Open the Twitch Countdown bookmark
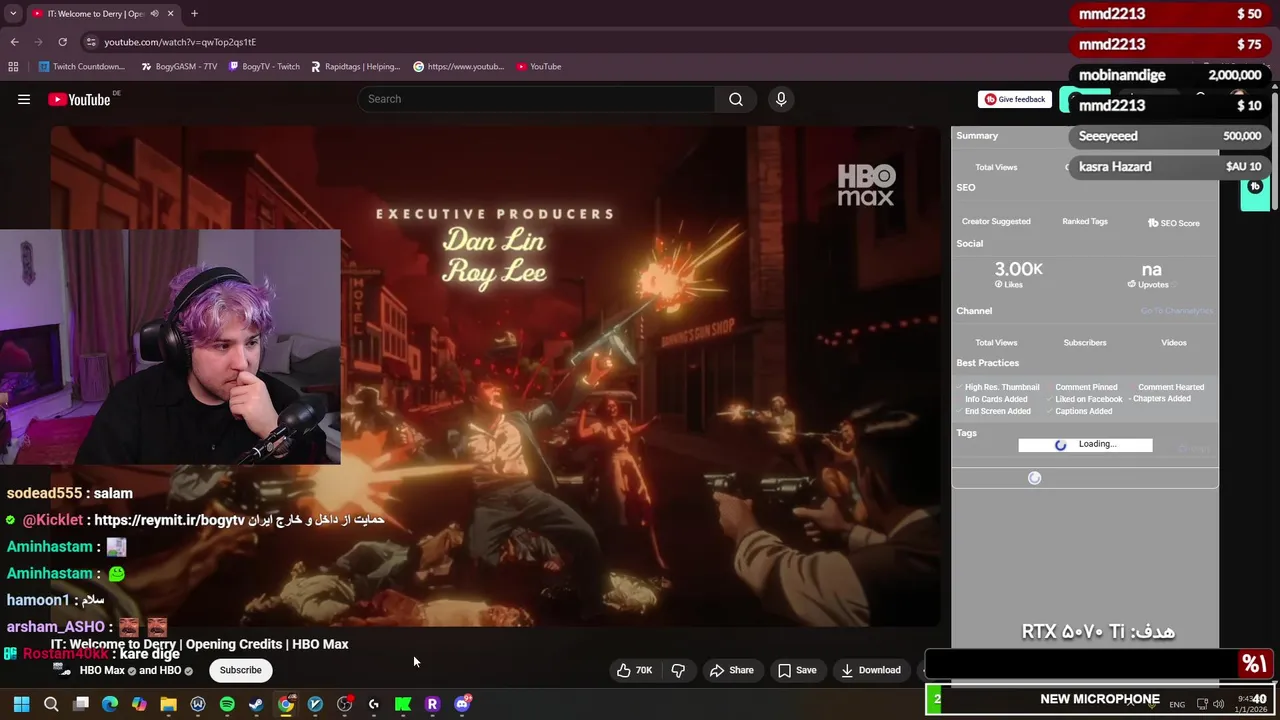Screen dimensions: 1280x720 point(82,67)
